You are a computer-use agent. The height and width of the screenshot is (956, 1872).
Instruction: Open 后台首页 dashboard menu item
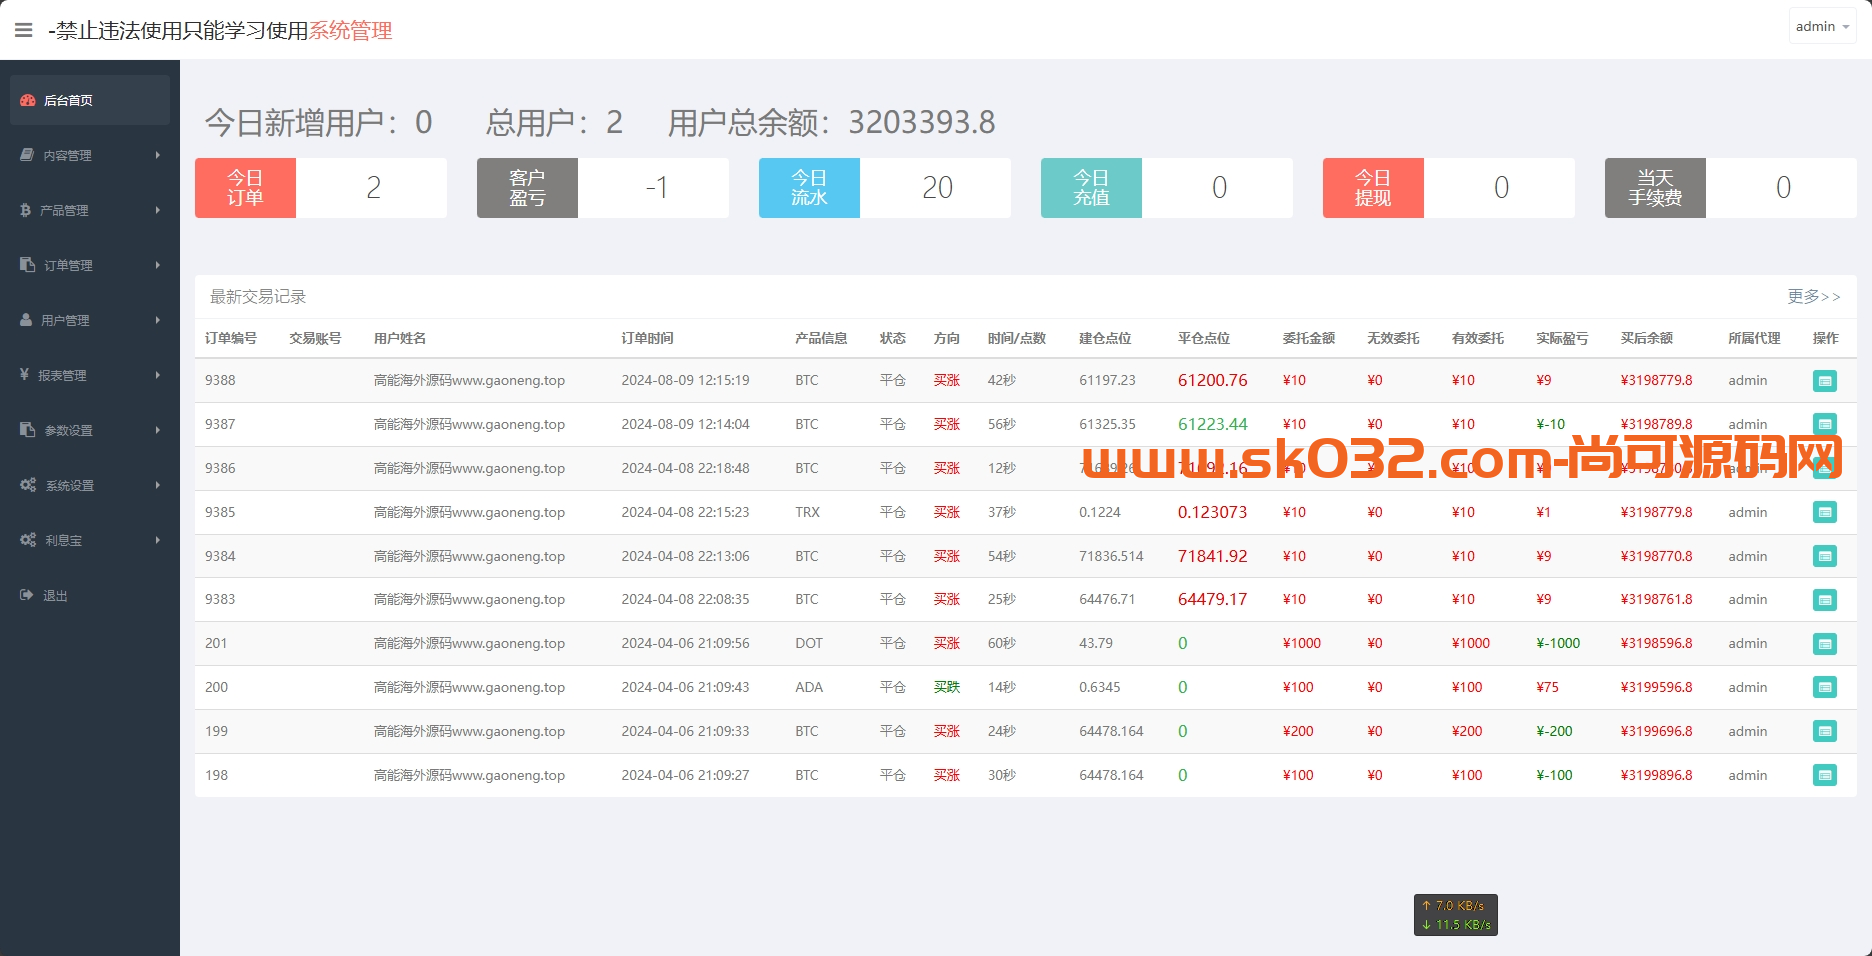90,100
